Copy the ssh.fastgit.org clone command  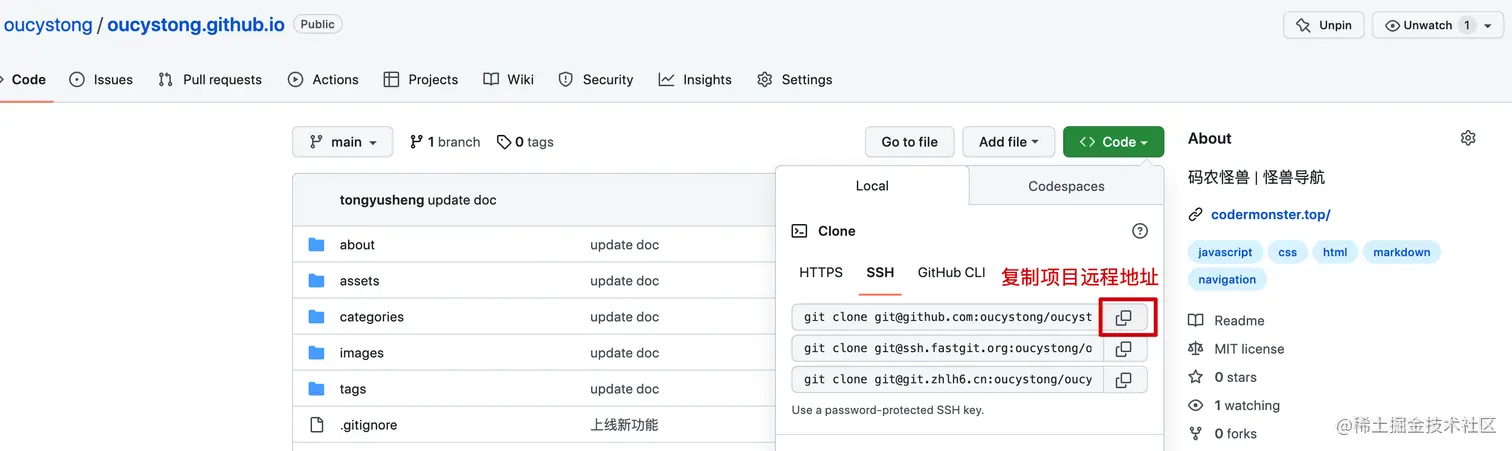point(1124,349)
